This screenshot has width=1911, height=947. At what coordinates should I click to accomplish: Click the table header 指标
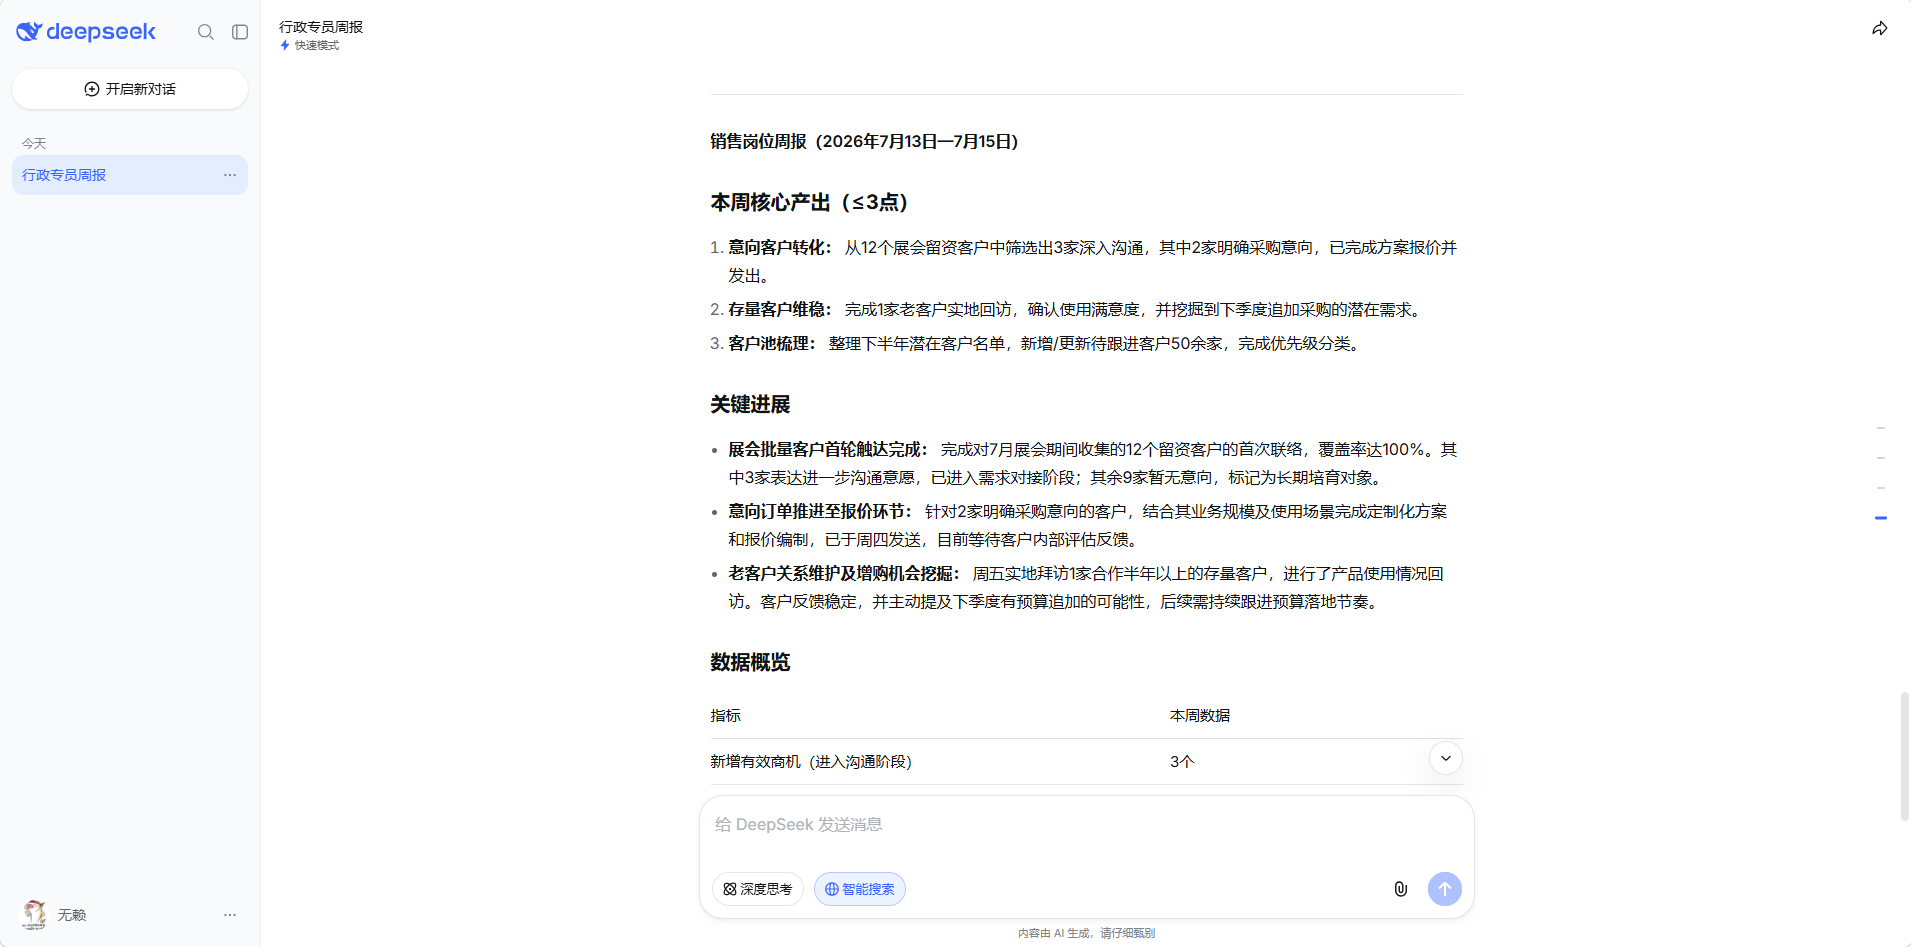(x=726, y=715)
